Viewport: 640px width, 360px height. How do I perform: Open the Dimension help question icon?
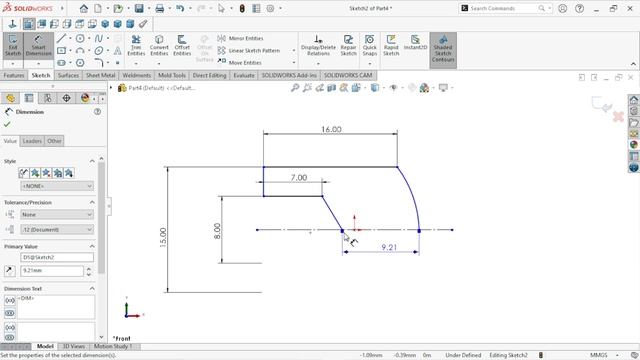point(97,112)
